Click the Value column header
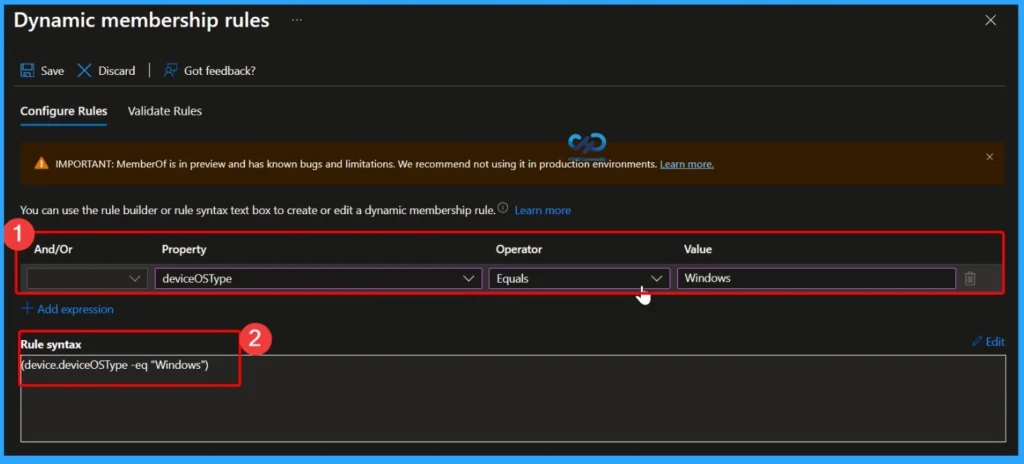 (x=697, y=250)
